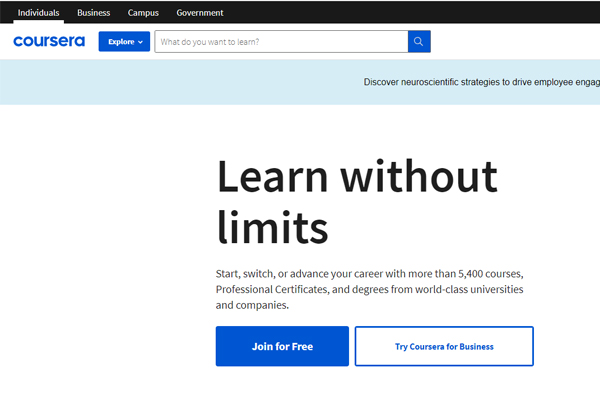Open the Business tab

[94, 13]
